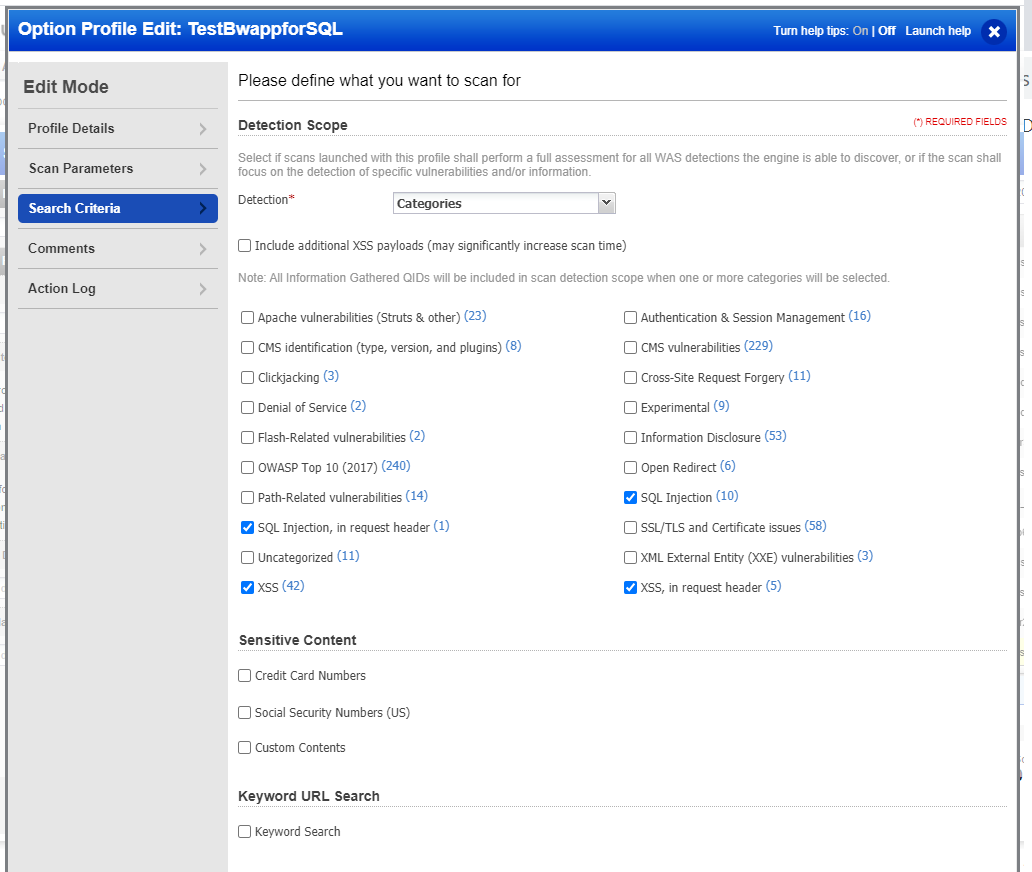
Task: Close the Option Profile Edit dialog
Action: tap(994, 31)
